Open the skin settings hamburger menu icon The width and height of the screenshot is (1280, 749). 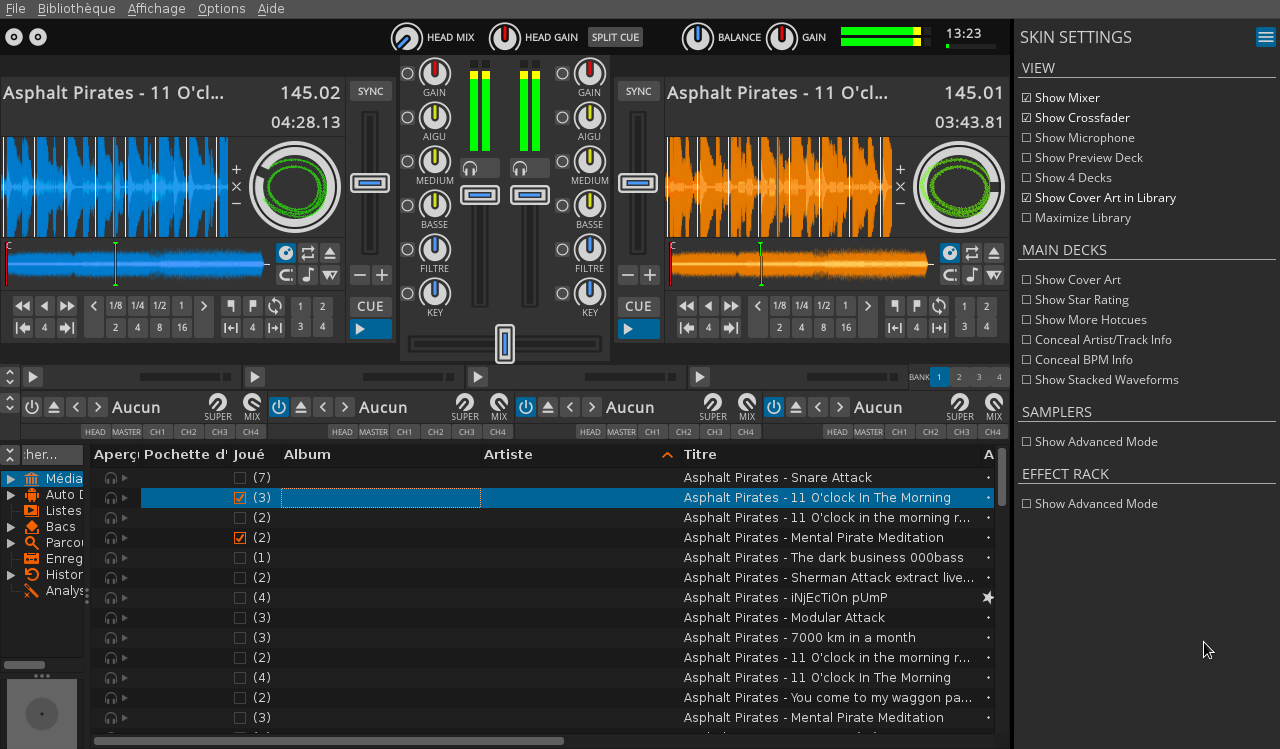click(x=1266, y=37)
